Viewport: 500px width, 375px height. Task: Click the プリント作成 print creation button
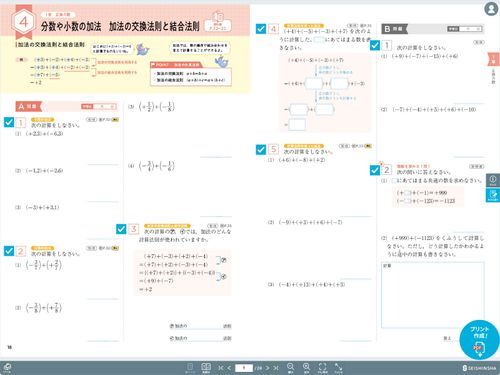point(479,340)
